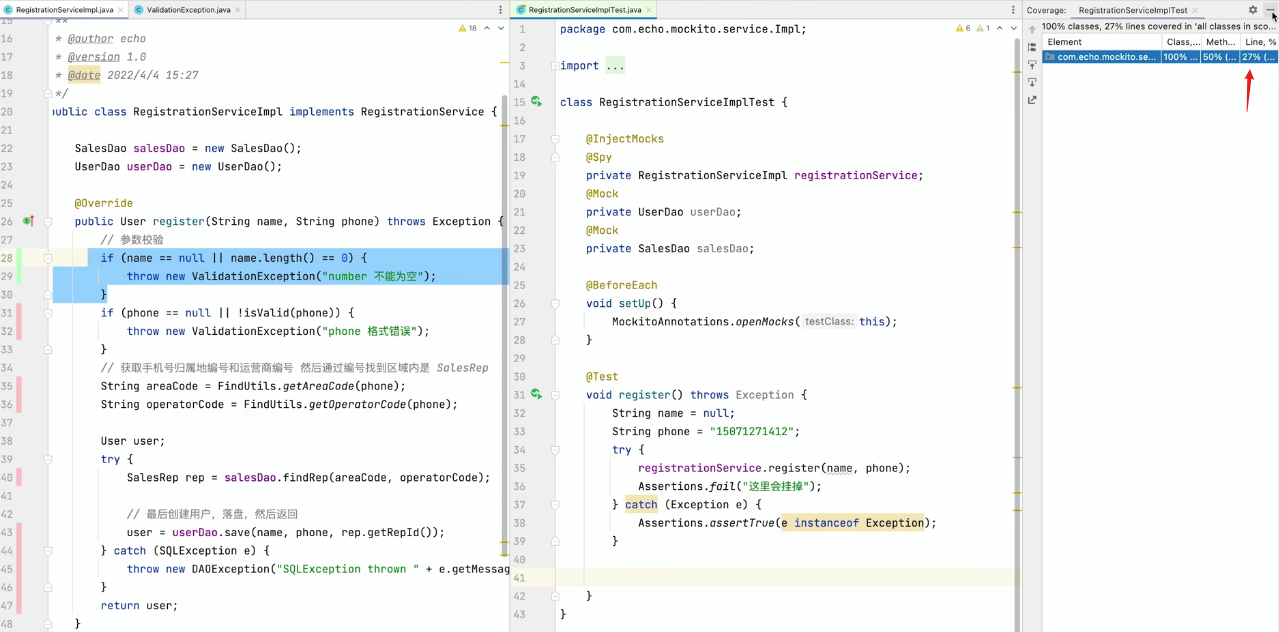Collapse the setUp() method fold
1279x632 pixels.
pos(555,304)
